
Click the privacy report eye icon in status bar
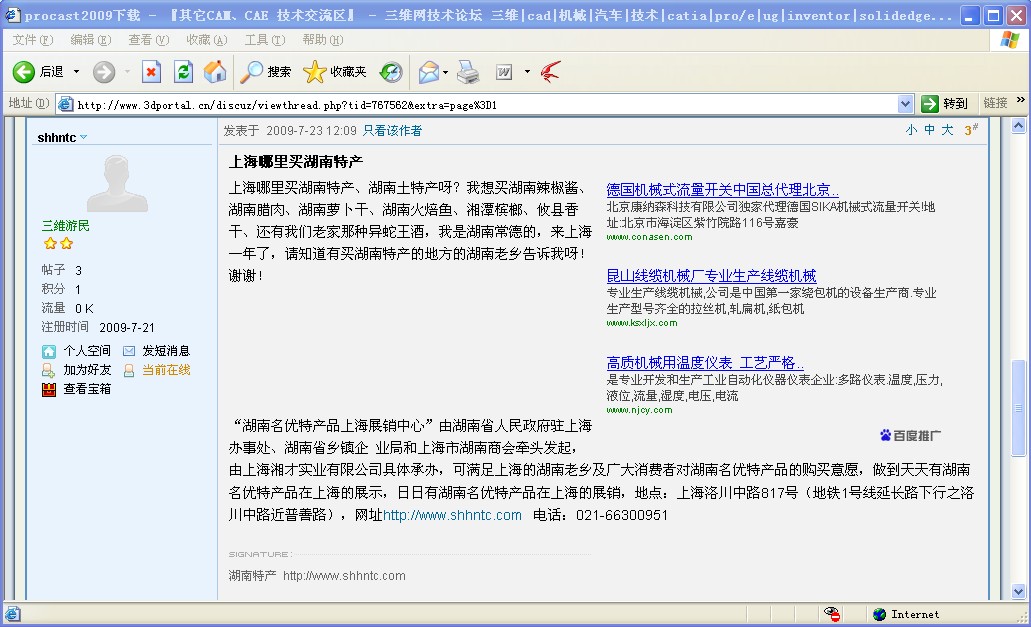click(832, 614)
